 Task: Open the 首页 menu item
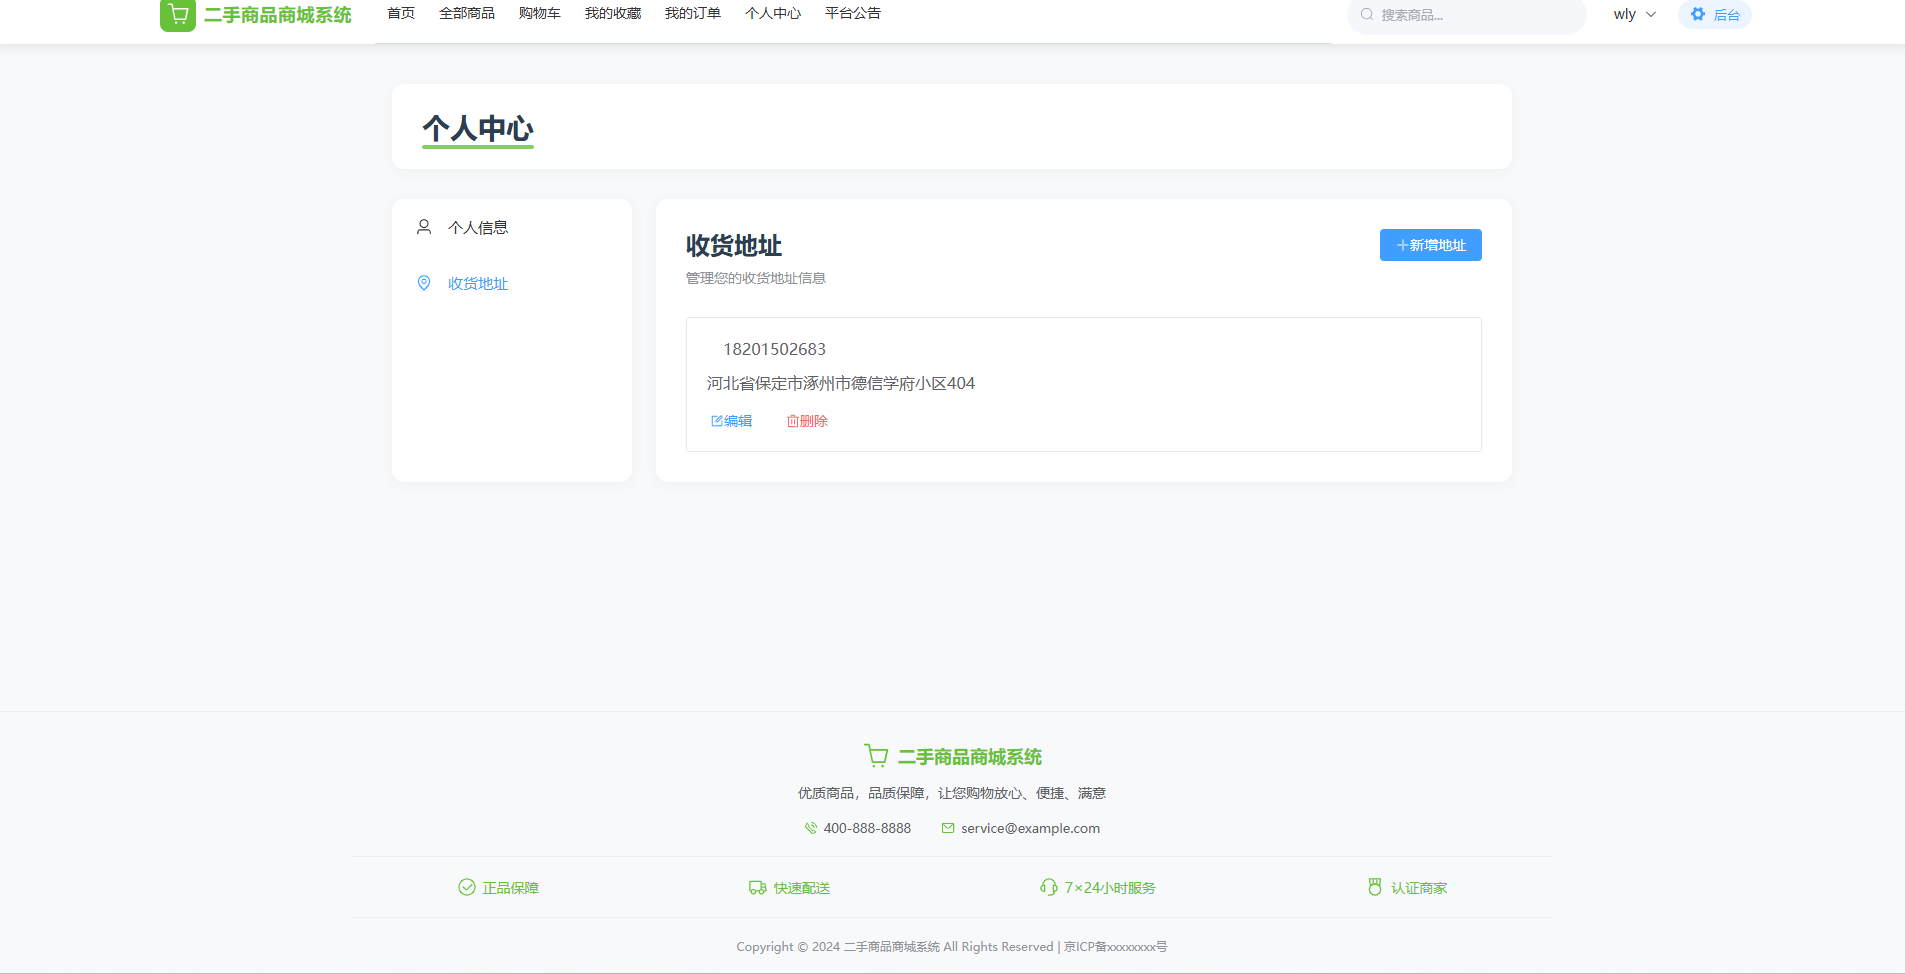tap(401, 13)
